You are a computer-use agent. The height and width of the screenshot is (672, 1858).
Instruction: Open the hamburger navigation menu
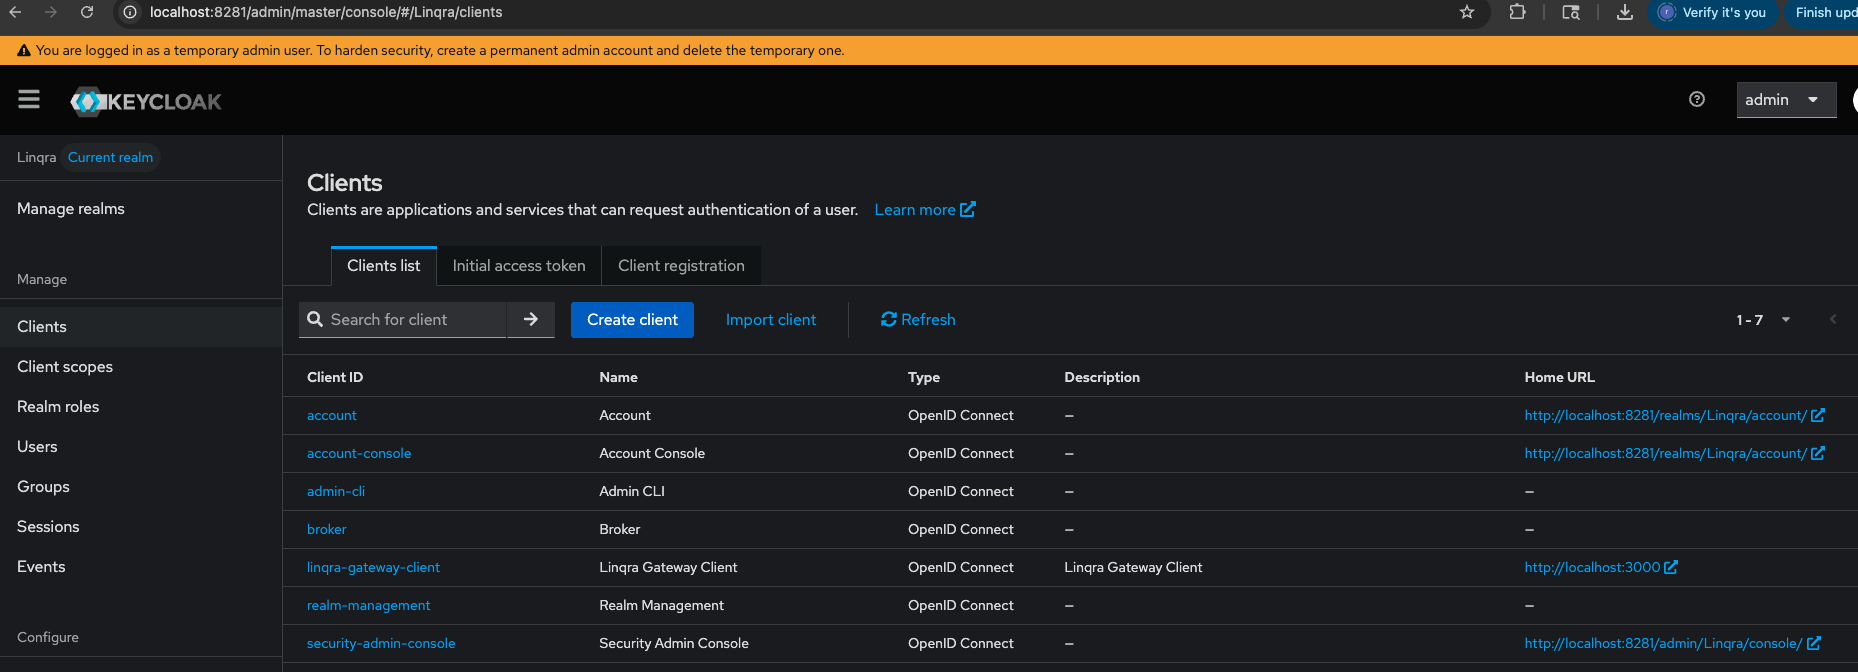point(29,99)
